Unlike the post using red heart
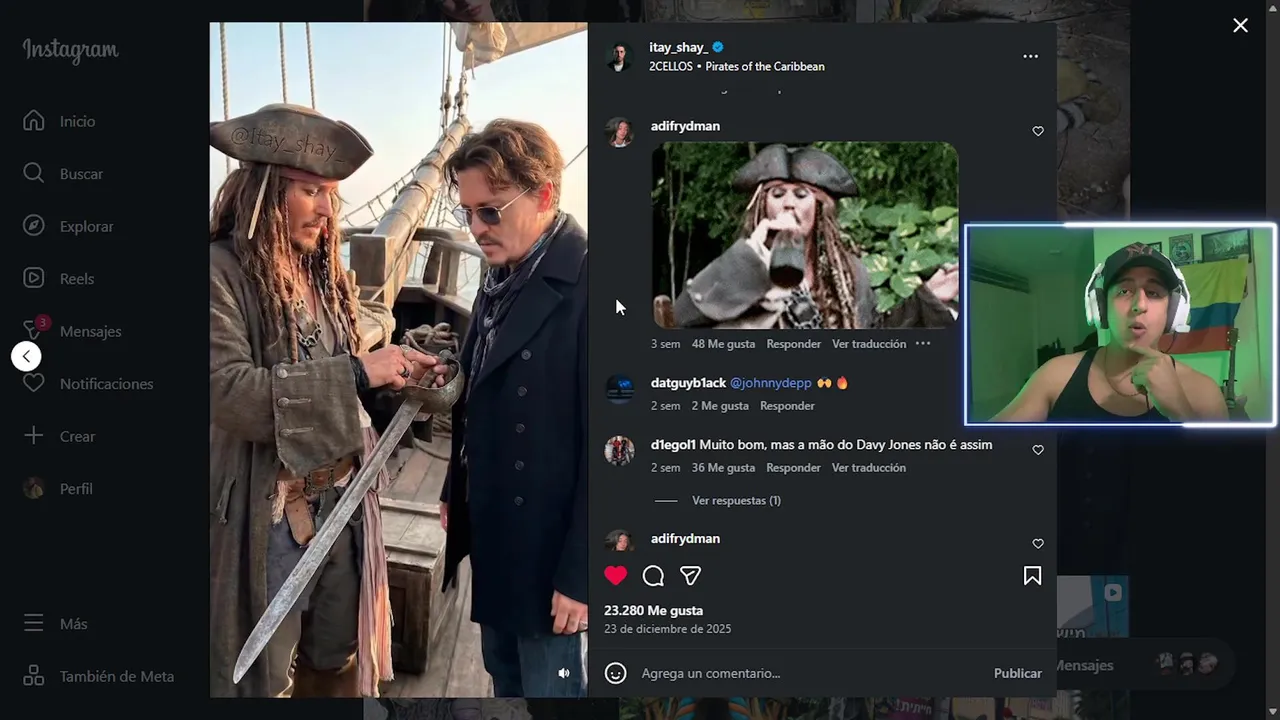Image resolution: width=1280 pixels, height=720 pixels. [x=616, y=576]
